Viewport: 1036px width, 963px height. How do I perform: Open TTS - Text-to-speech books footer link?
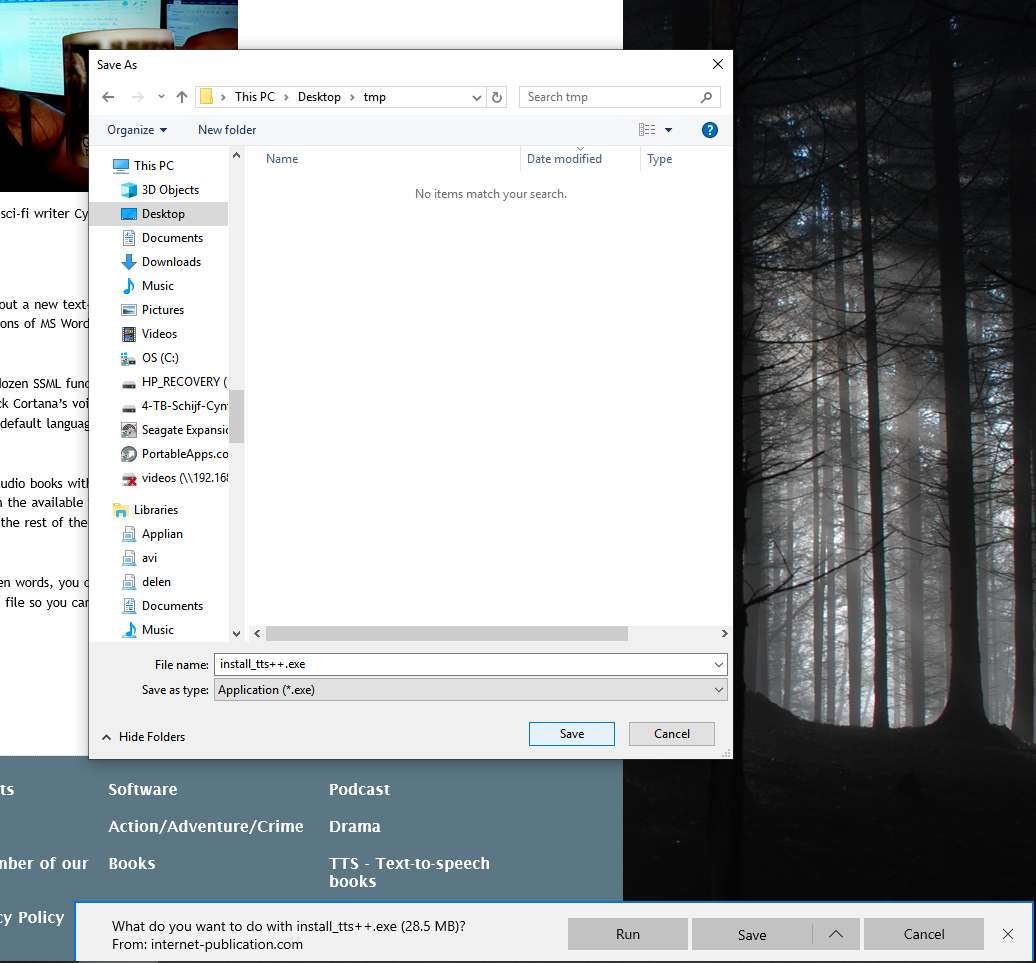(409, 872)
